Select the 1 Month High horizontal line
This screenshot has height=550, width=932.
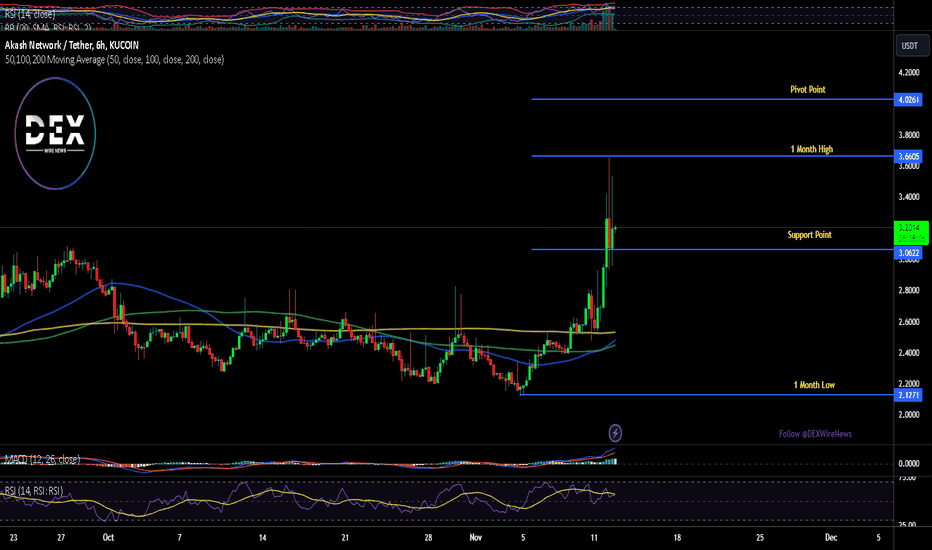click(712, 156)
